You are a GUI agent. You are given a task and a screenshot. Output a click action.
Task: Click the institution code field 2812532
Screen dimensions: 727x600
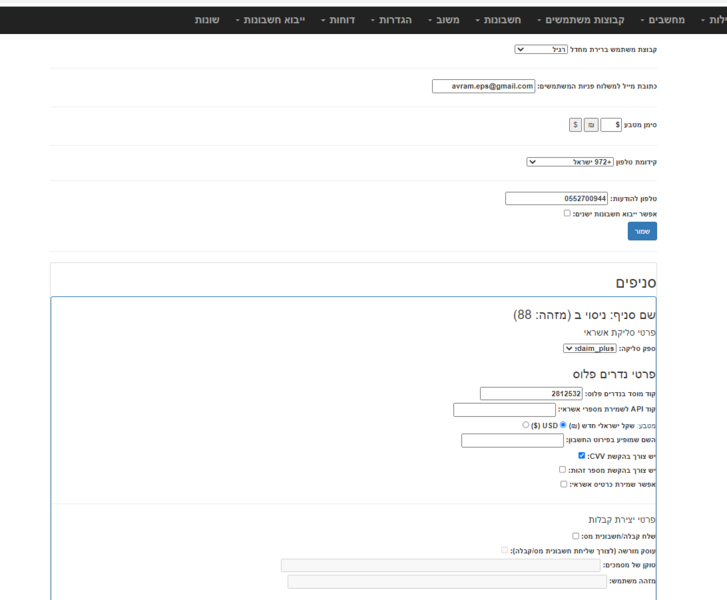tap(531, 394)
